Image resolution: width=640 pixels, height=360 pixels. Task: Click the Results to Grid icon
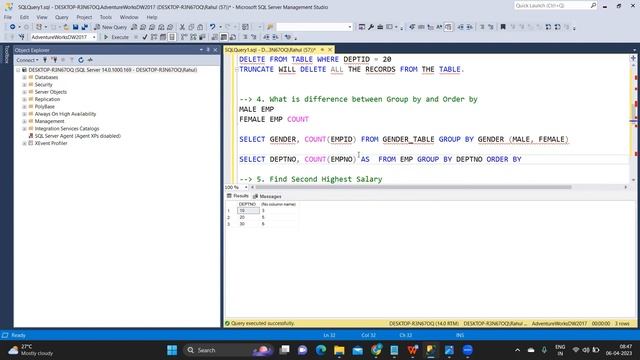[224, 37]
